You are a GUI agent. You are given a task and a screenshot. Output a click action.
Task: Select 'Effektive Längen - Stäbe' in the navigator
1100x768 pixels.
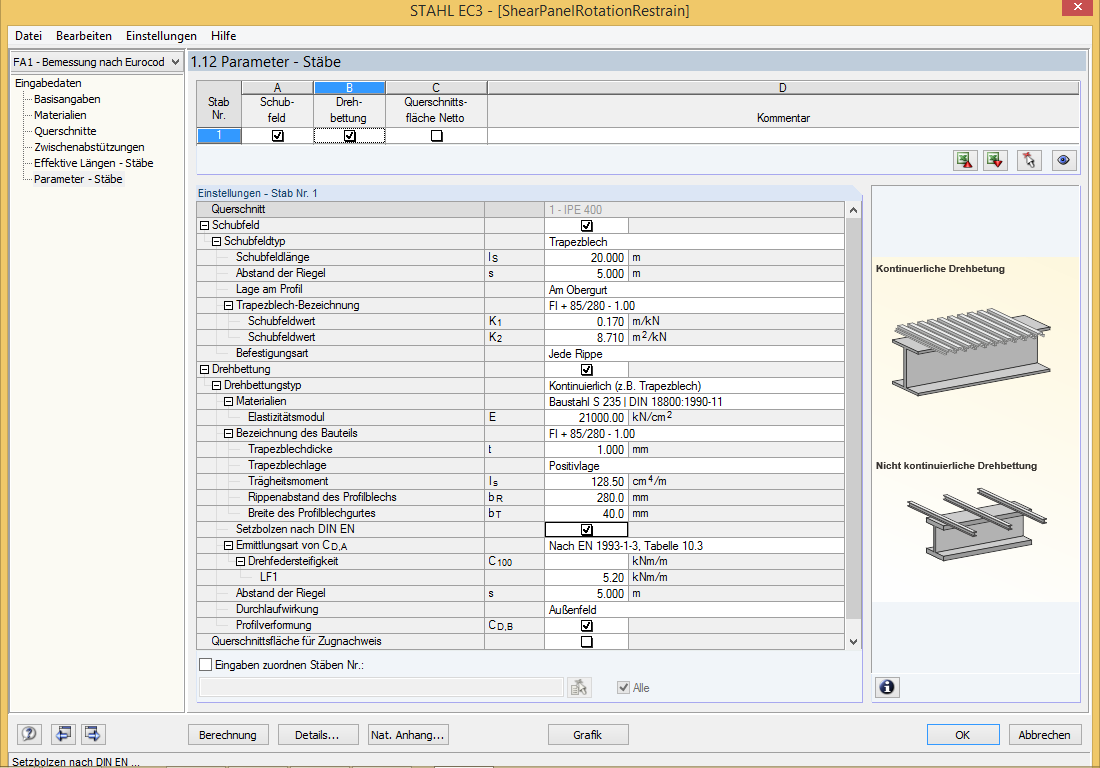(x=93, y=163)
